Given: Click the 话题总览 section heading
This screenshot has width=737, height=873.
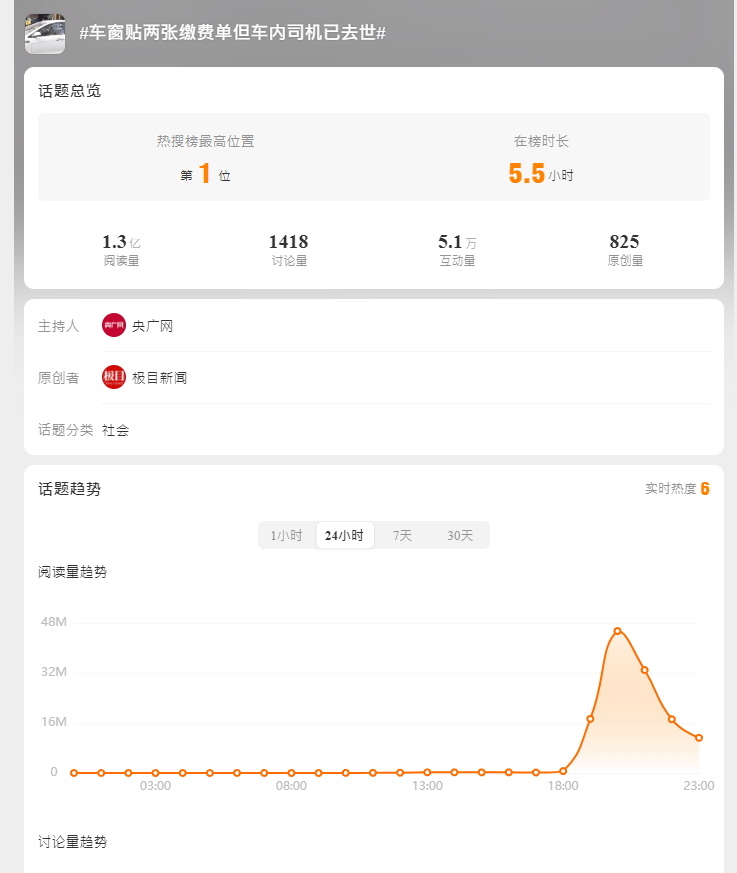Looking at the screenshot, I should tap(70, 91).
